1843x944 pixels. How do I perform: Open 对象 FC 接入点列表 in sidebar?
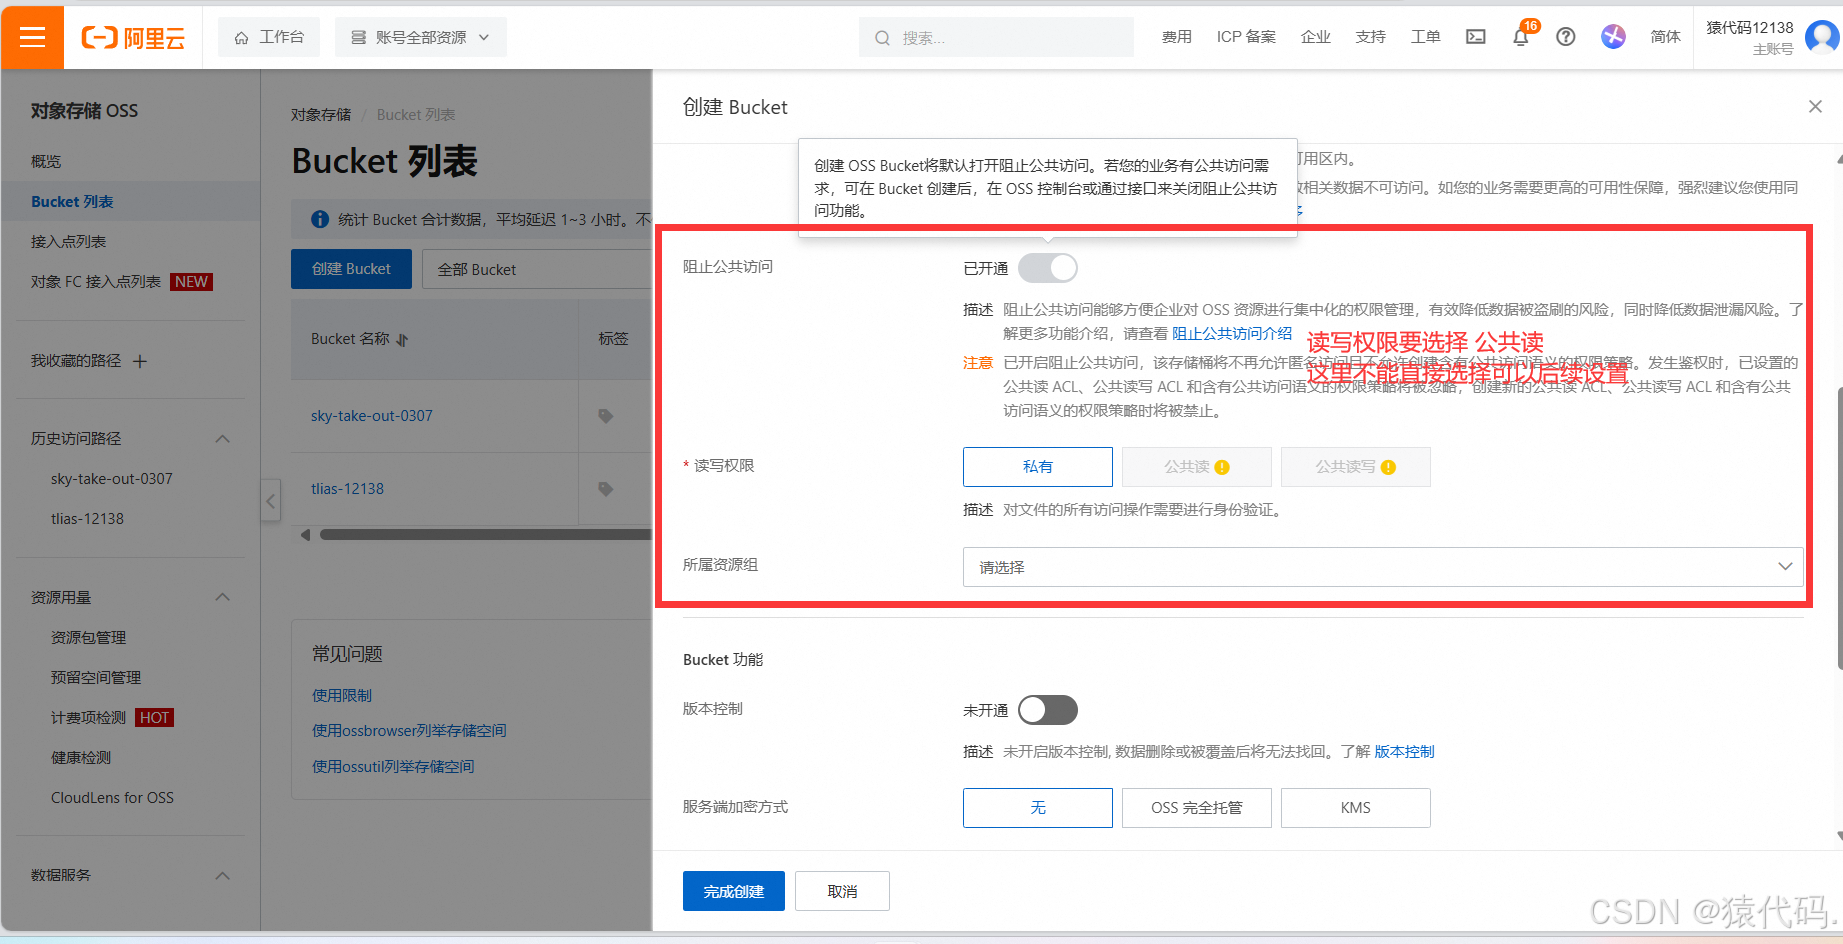coord(96,282)
